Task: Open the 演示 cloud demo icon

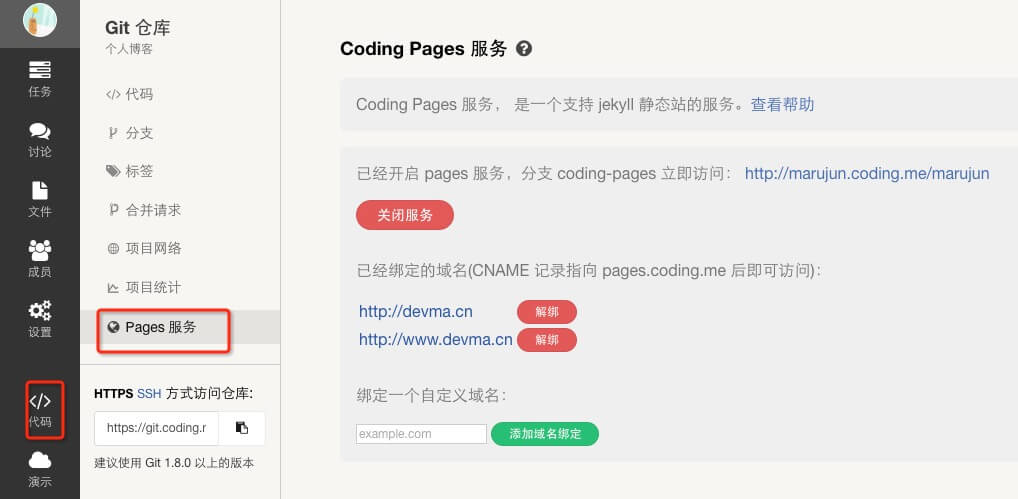Action: pos(40,468)
